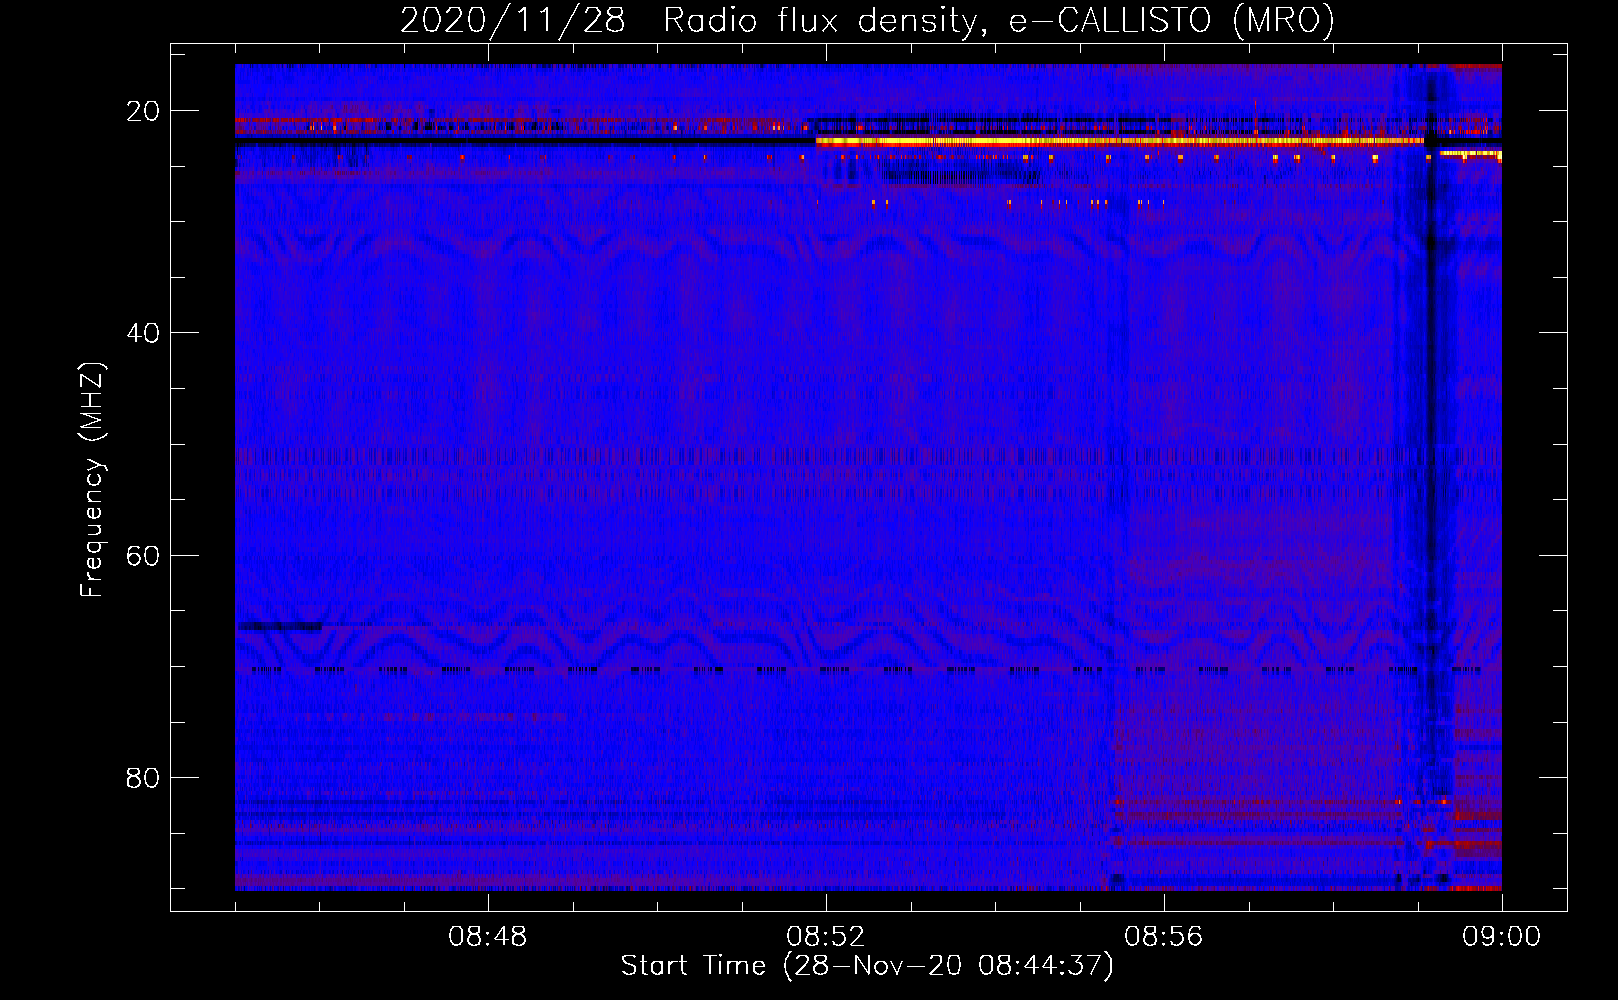Click the 08:48 time tick label
1618x1000 pixels.
pos(488,937)
